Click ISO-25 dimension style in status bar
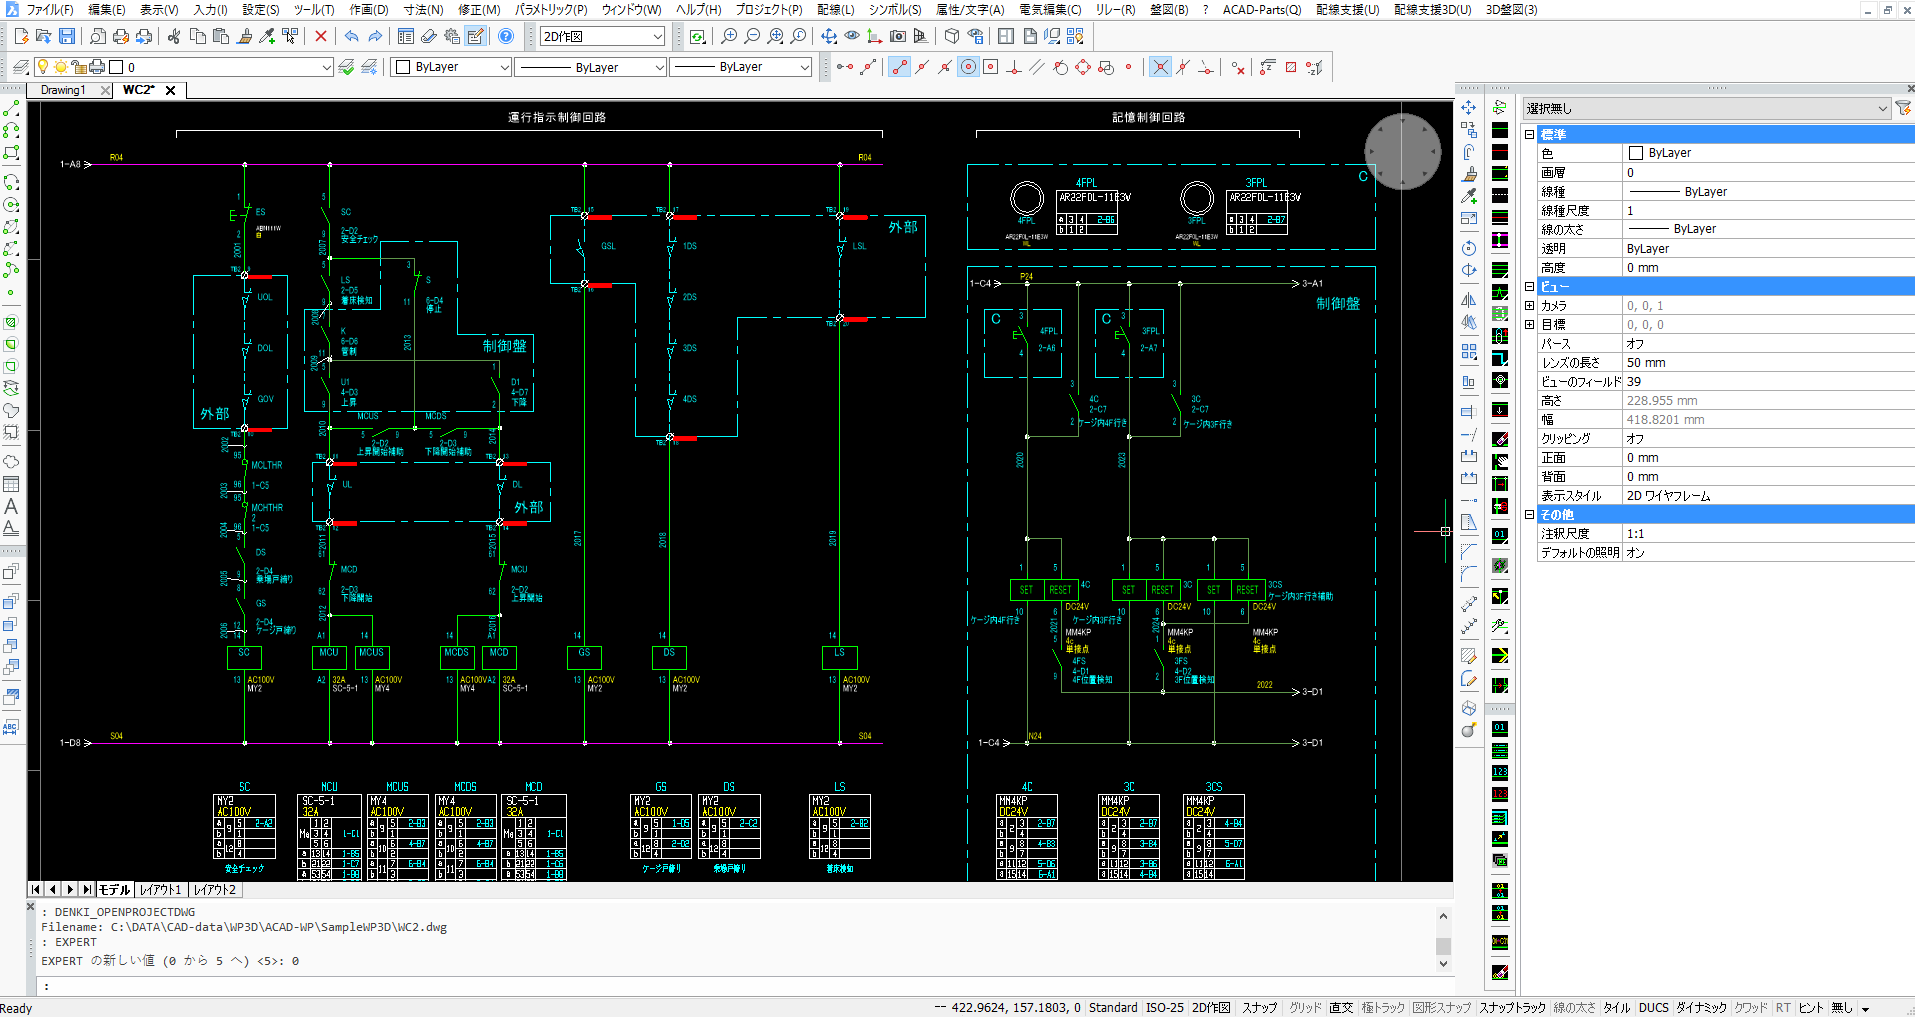 click(x=1164, y=1007)
